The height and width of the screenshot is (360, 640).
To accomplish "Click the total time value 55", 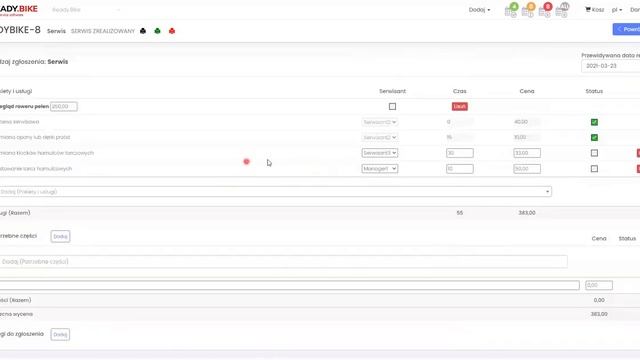I will [x=460, y=213].
